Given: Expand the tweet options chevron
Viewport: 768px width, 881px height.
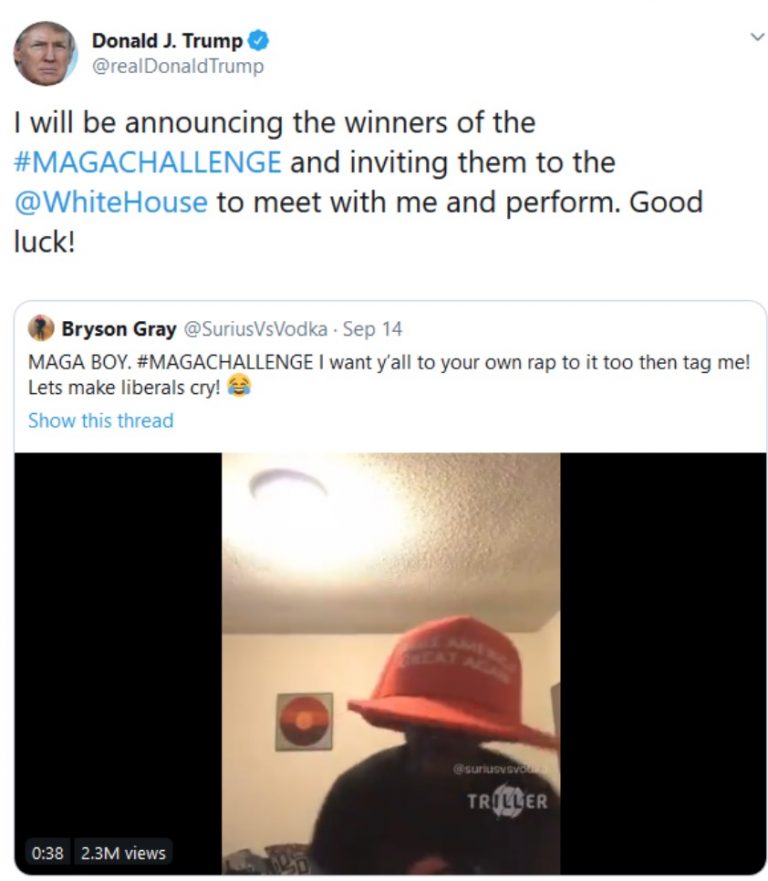Looking at the screenshot, I should pyautogui.click(x=757, y=37).
